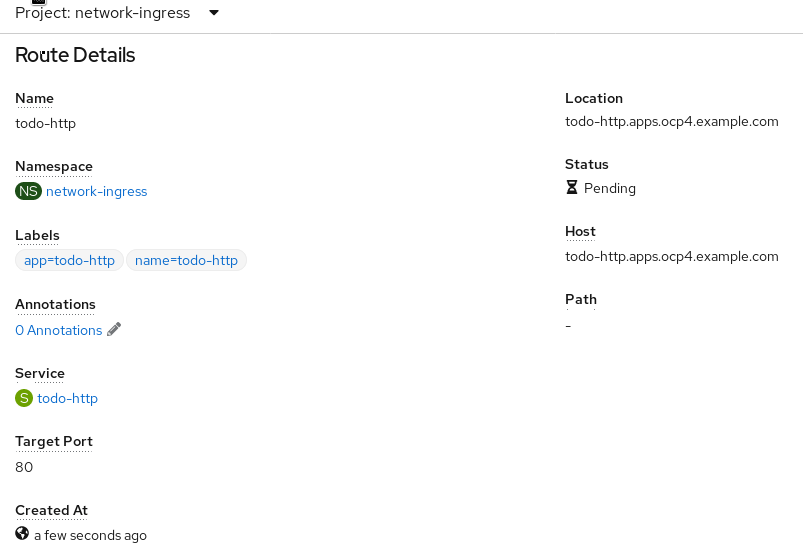Screen dimensions: 803x552
Task: Click the Path field label
Action: click(x=580, y=299)
